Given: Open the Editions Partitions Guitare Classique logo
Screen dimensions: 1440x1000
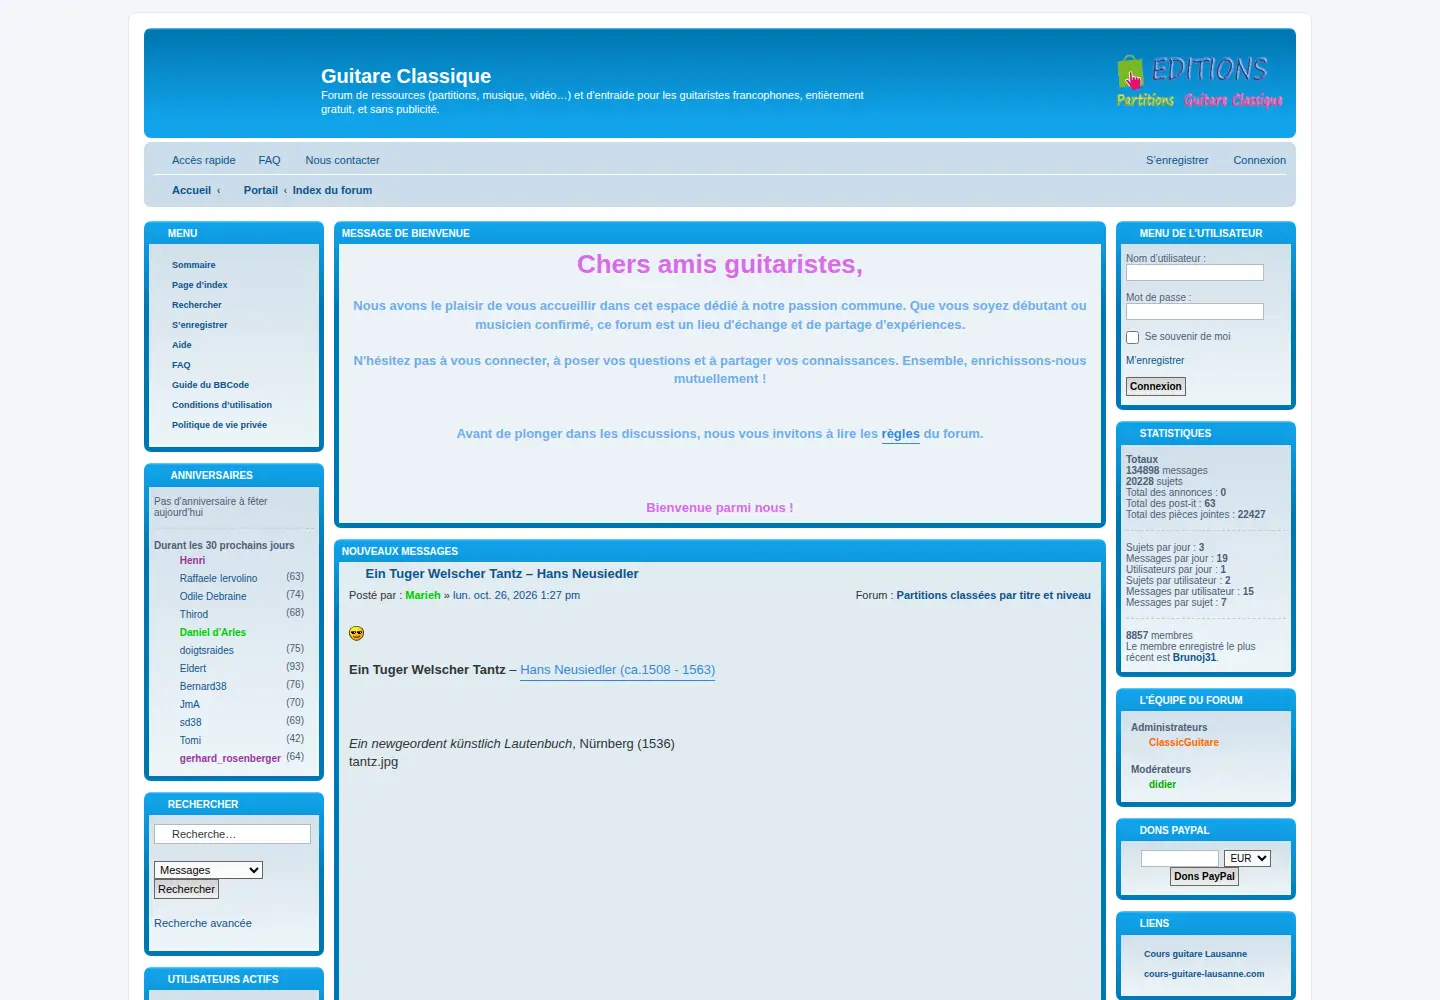Looking at the screenshot, I should pos(1199,82).
